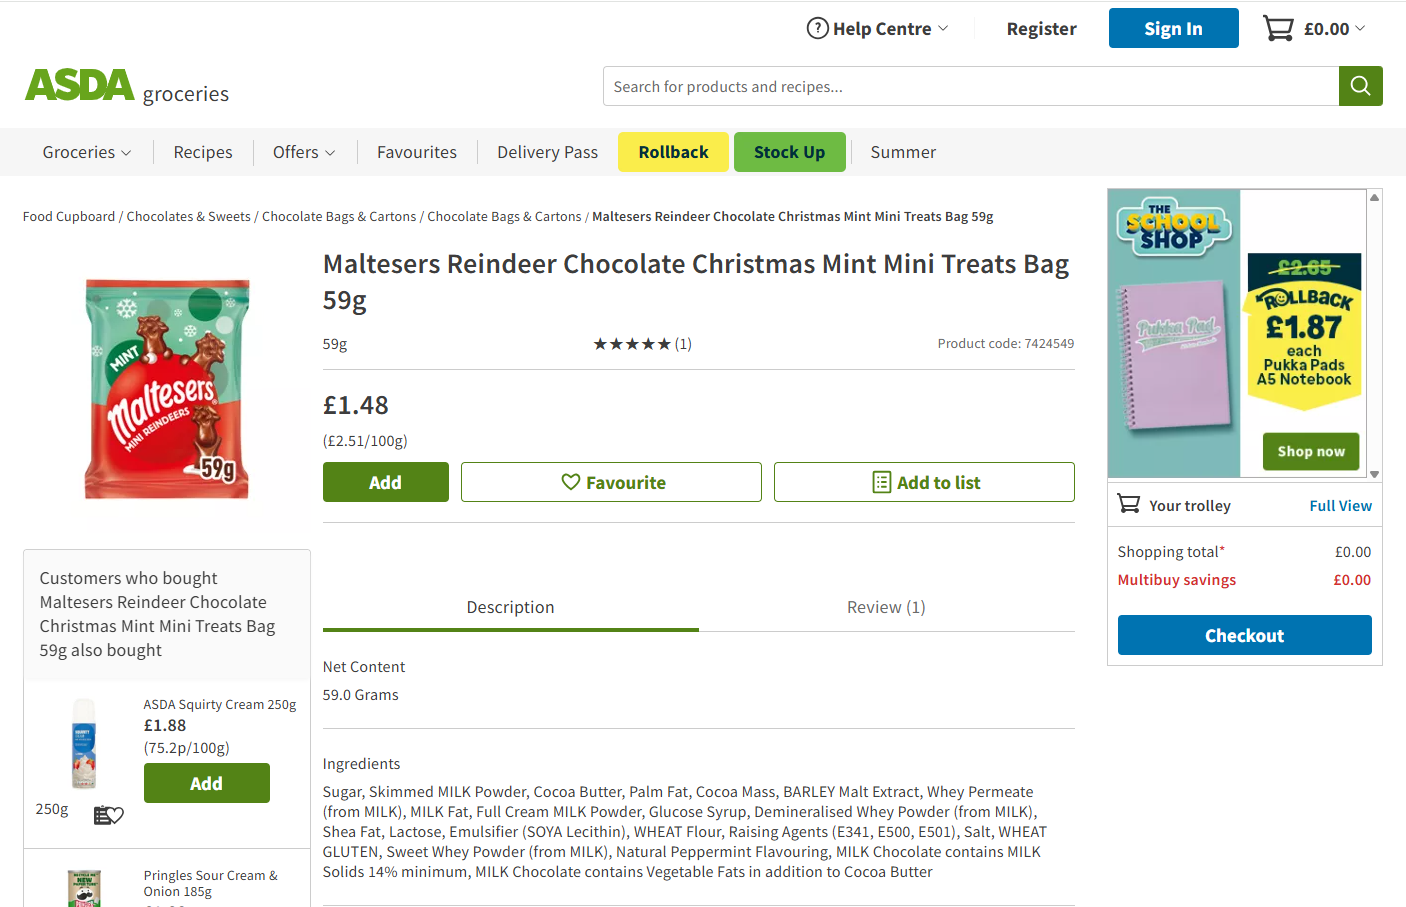1406x907 pixels.
Task: Click the trolley icon beside Your trolley
Action: click(x=1129, y=504)
